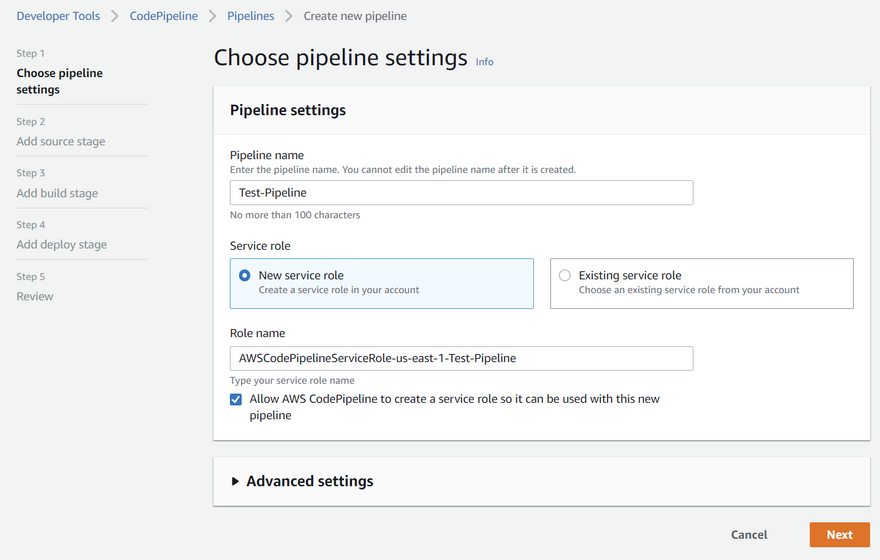The height and width of the screenshot is (560, 880).
Task: Click the Pipeline name input field
Action: pos(461,193)
